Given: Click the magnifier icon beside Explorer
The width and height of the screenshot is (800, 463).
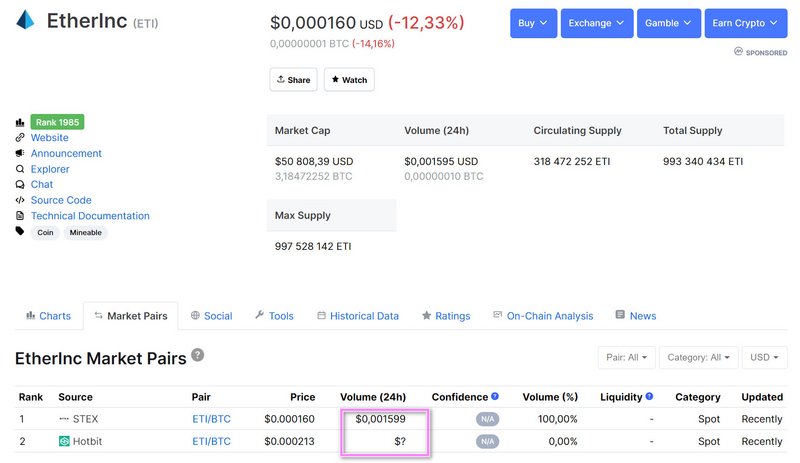Looking at the screenshot, I should tap(20, 169).
